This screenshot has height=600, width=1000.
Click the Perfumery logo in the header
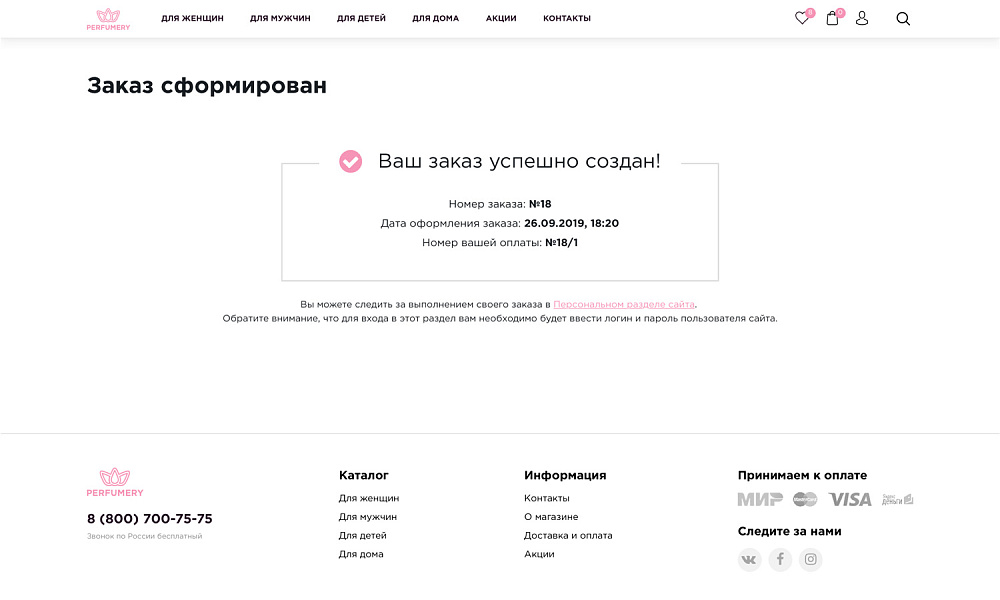click(108, 19)
